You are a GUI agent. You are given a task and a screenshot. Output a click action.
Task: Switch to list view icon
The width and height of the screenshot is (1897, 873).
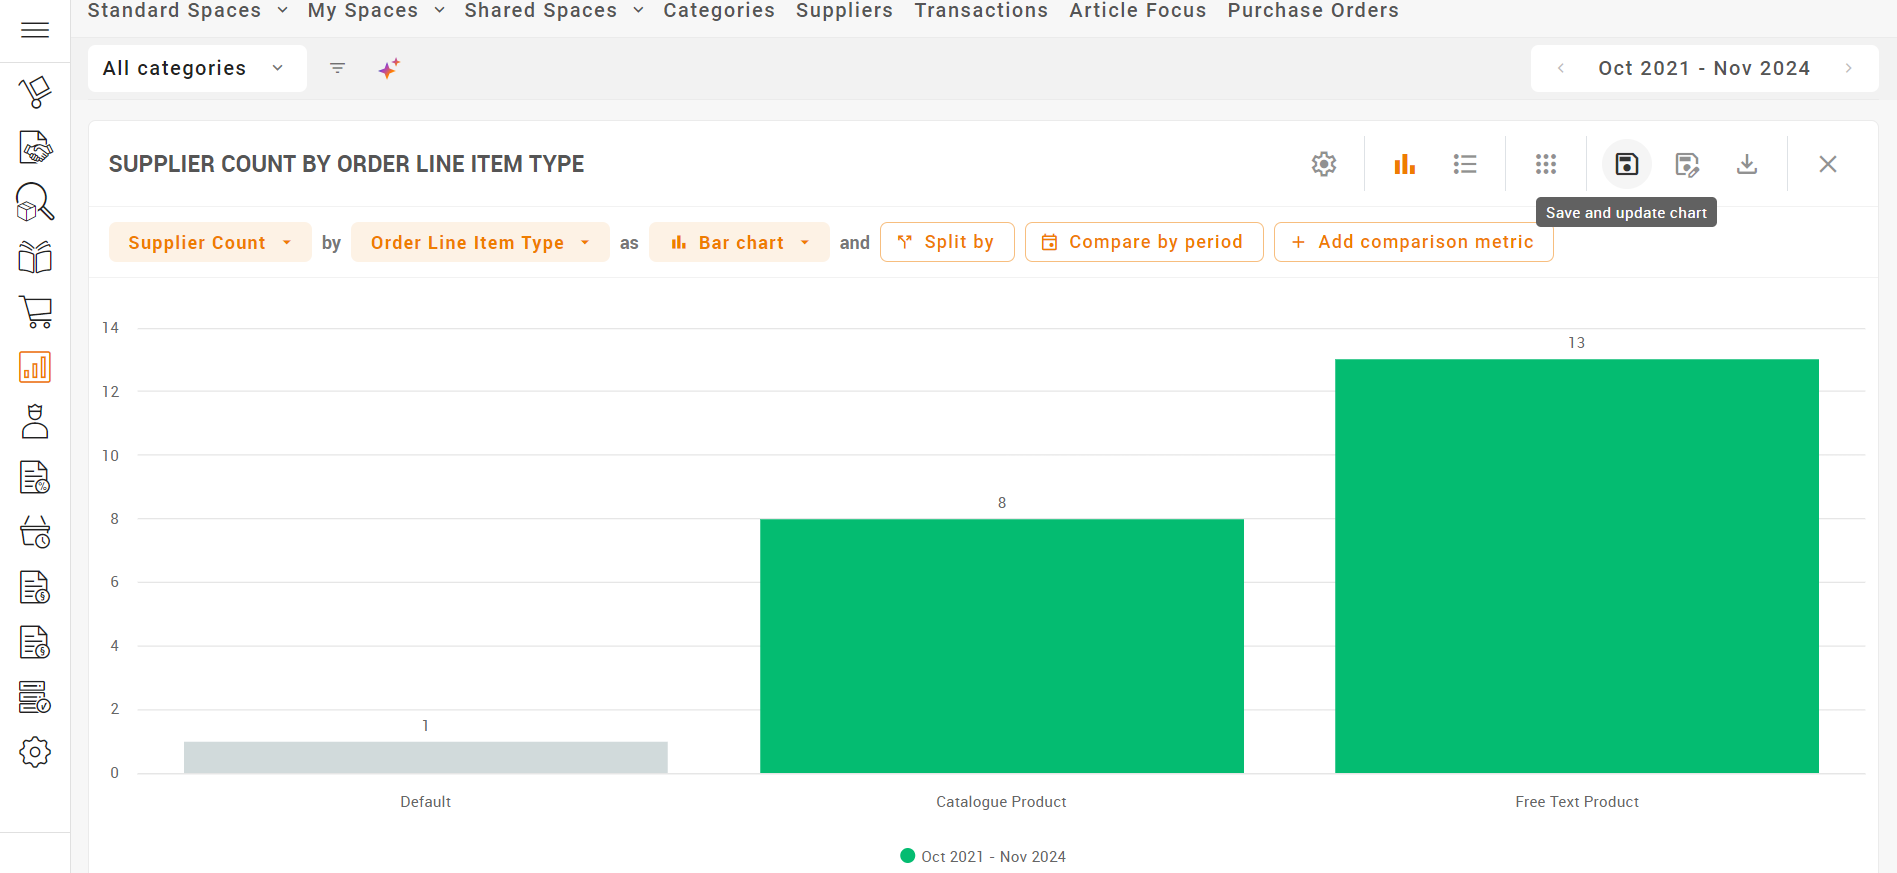click(x=1465, y=164)
